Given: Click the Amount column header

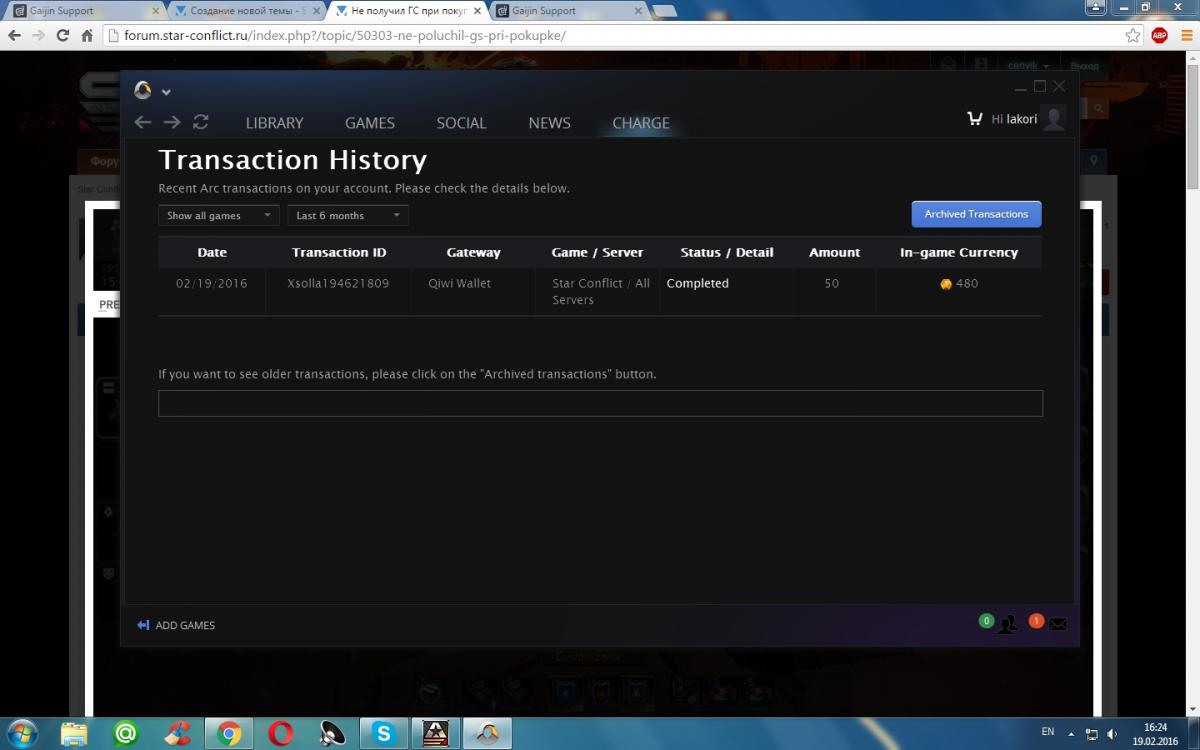Looking at the screenshot, I should pos(835,253).
